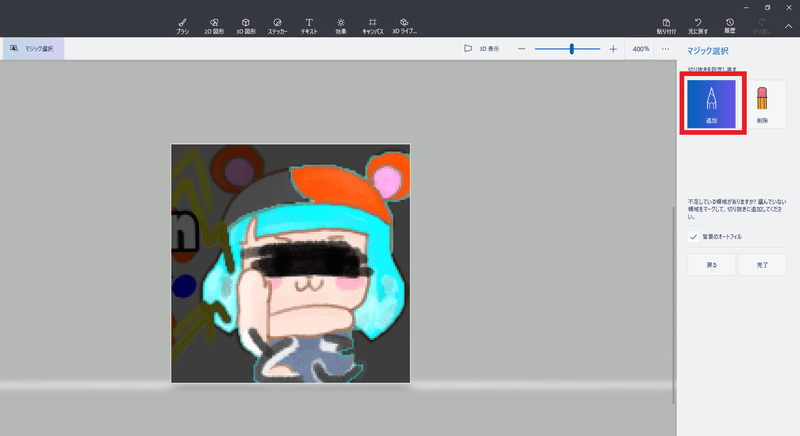Viewport: 800px width, 436px height.
Task: Open the 効果 (Effects) panel
Action: click(340, 25)
